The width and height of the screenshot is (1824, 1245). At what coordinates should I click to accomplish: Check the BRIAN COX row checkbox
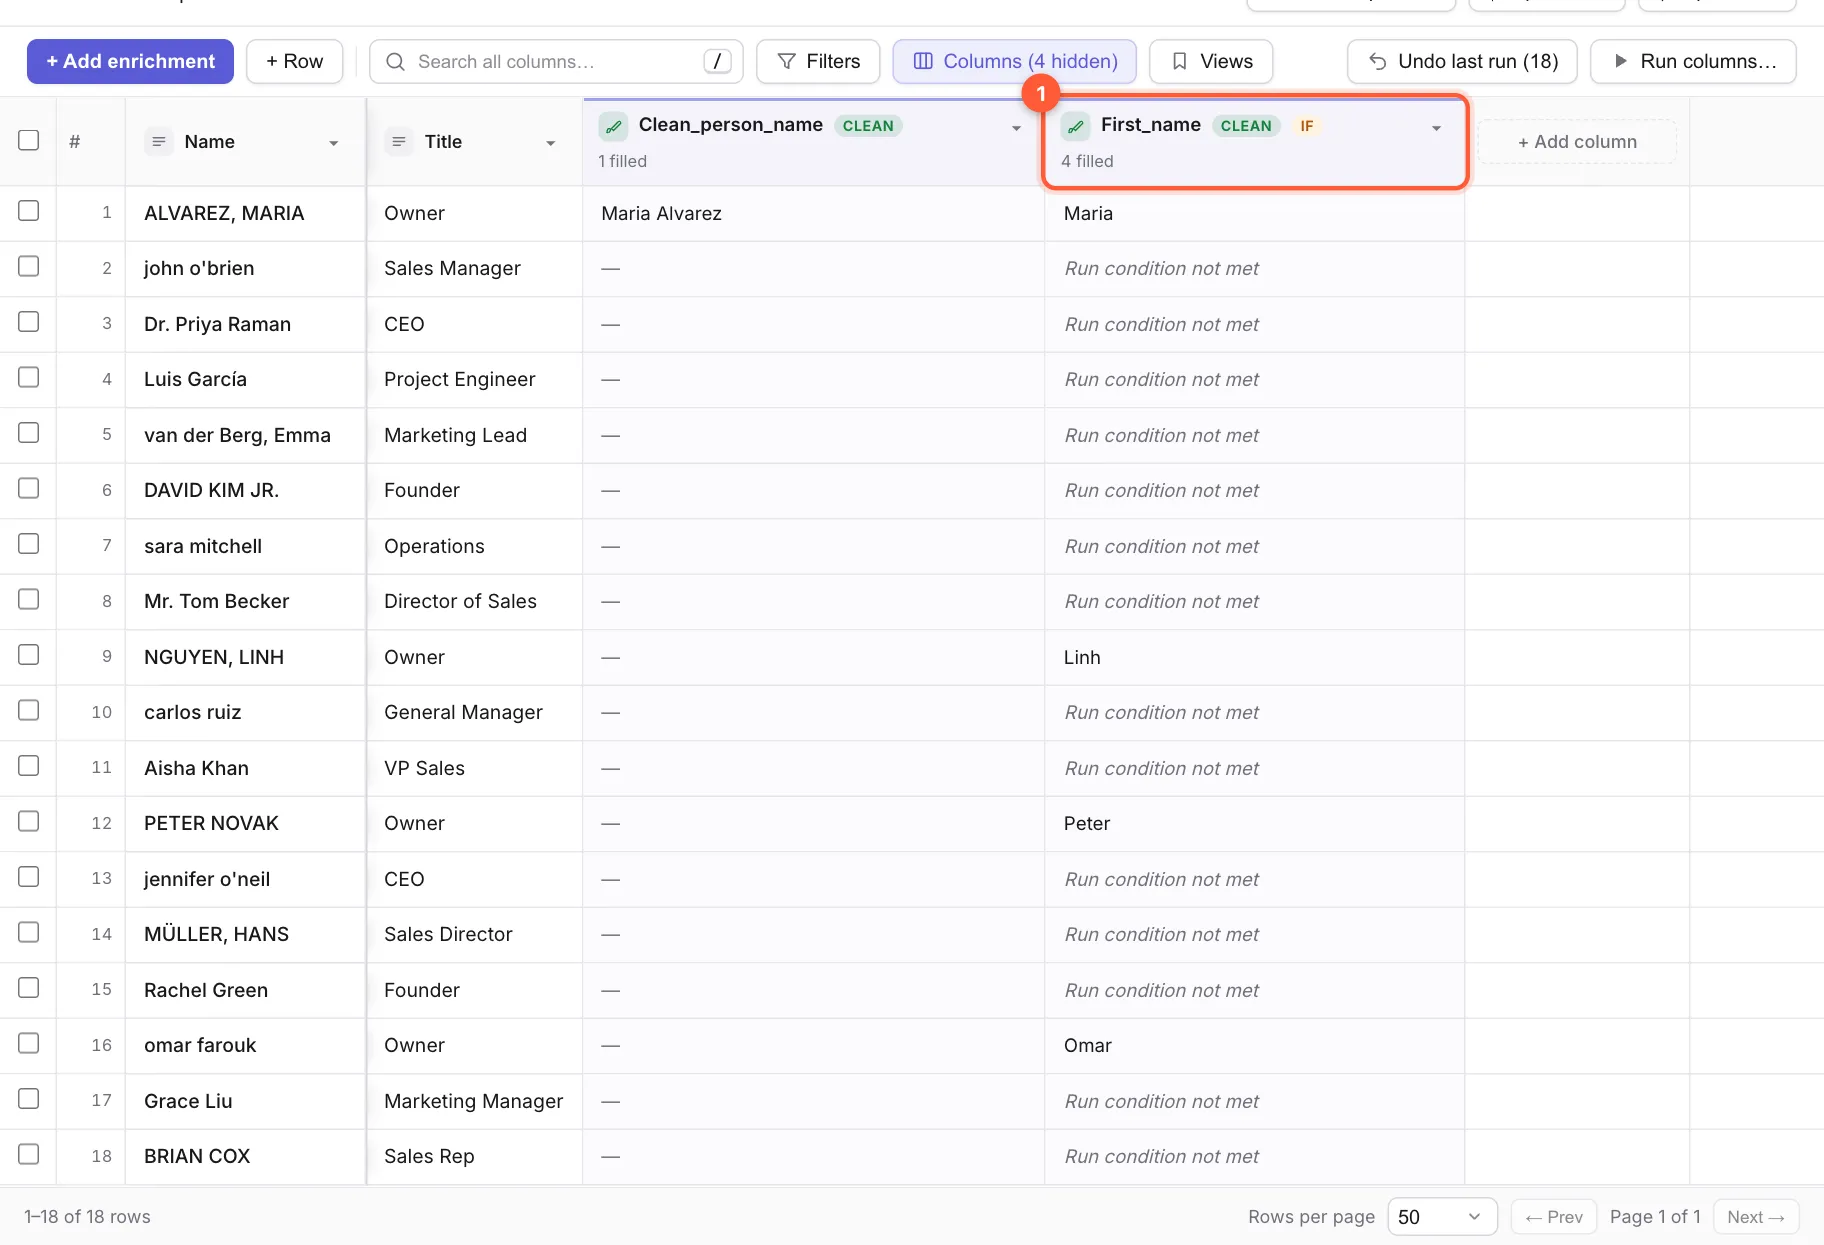pos(29,1154)
